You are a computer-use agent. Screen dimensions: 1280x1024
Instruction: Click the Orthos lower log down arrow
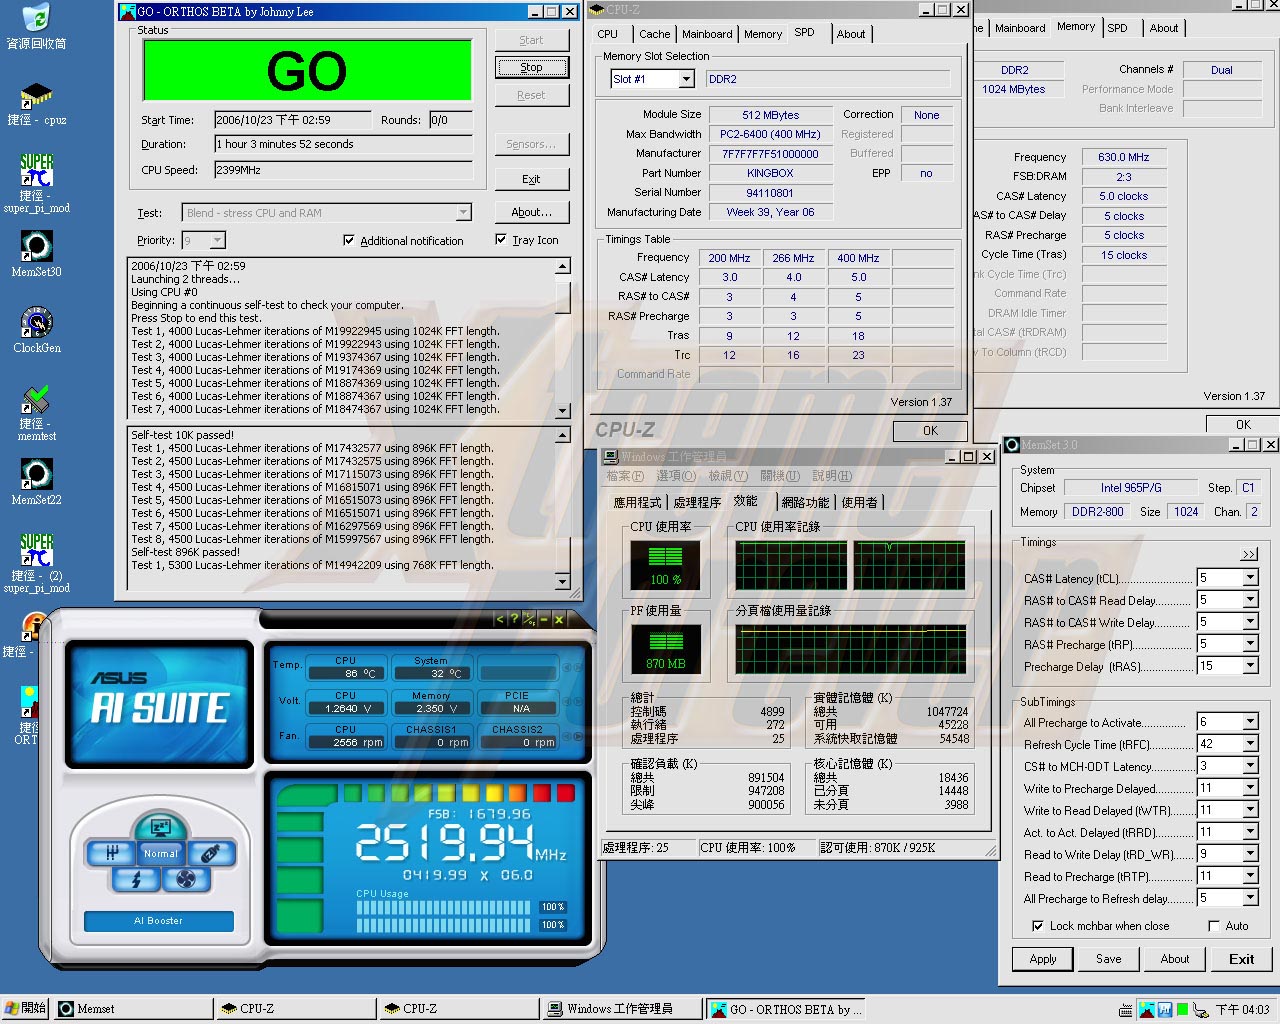[563, 582]
